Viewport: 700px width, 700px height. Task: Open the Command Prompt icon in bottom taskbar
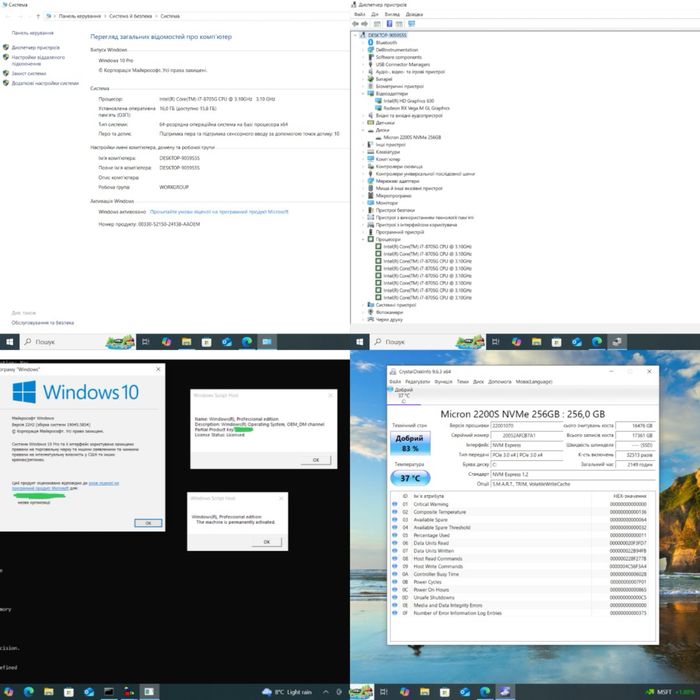pos(108,692)
